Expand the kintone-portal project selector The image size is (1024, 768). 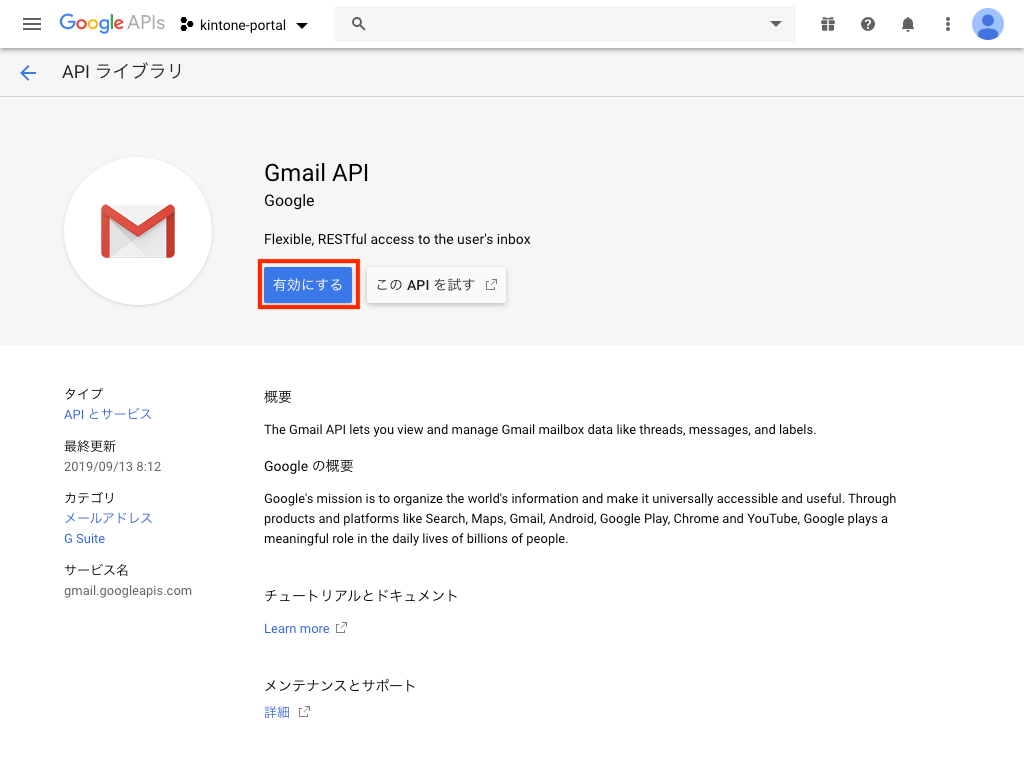(245, 24)
